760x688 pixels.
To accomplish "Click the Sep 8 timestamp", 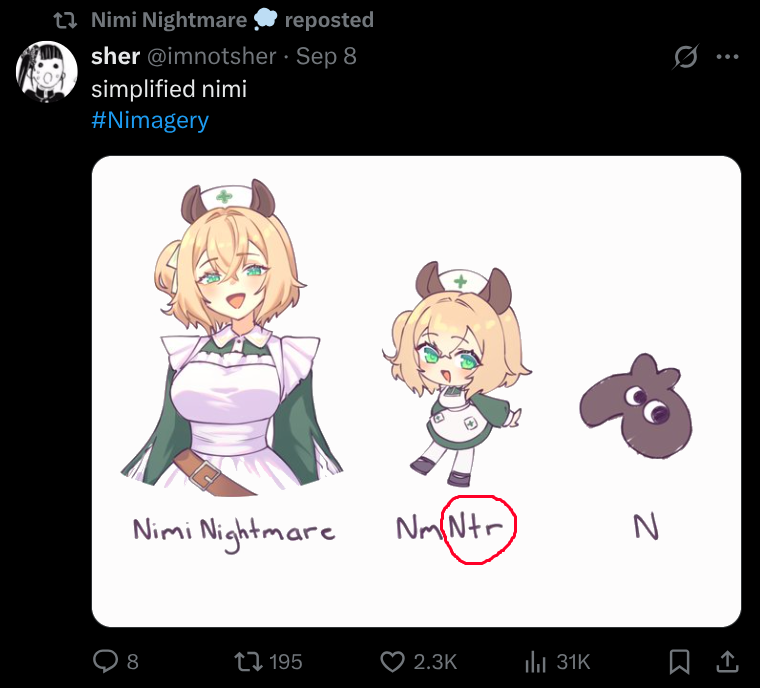I will (x=326, y=56).
